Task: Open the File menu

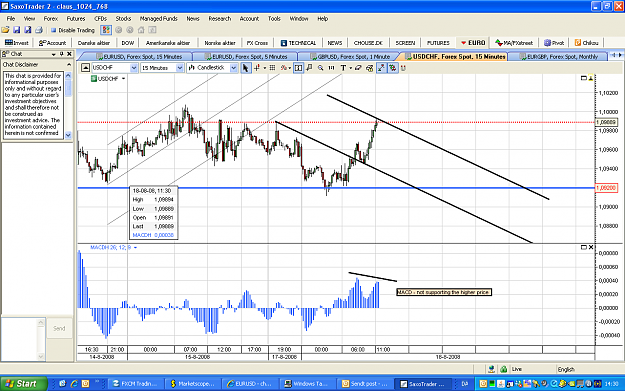Action: [11, 18]
